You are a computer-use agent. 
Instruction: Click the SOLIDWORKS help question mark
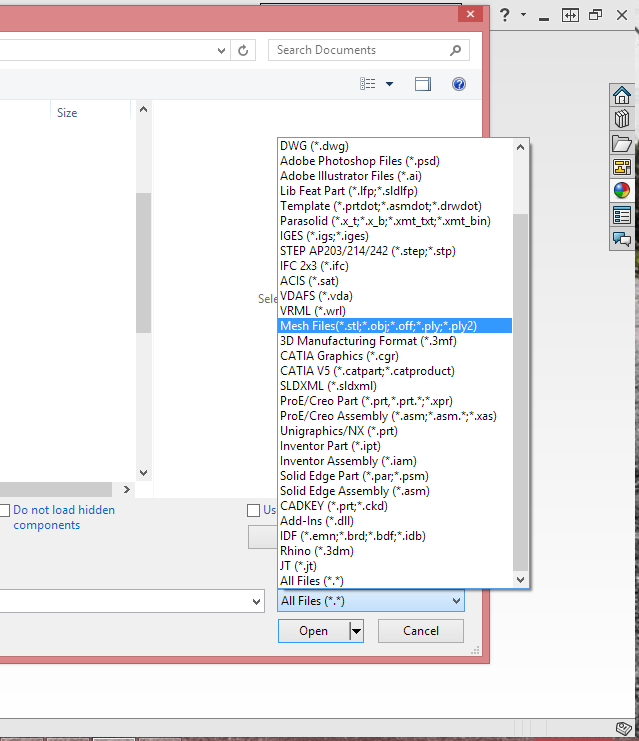tap(505, 15)
